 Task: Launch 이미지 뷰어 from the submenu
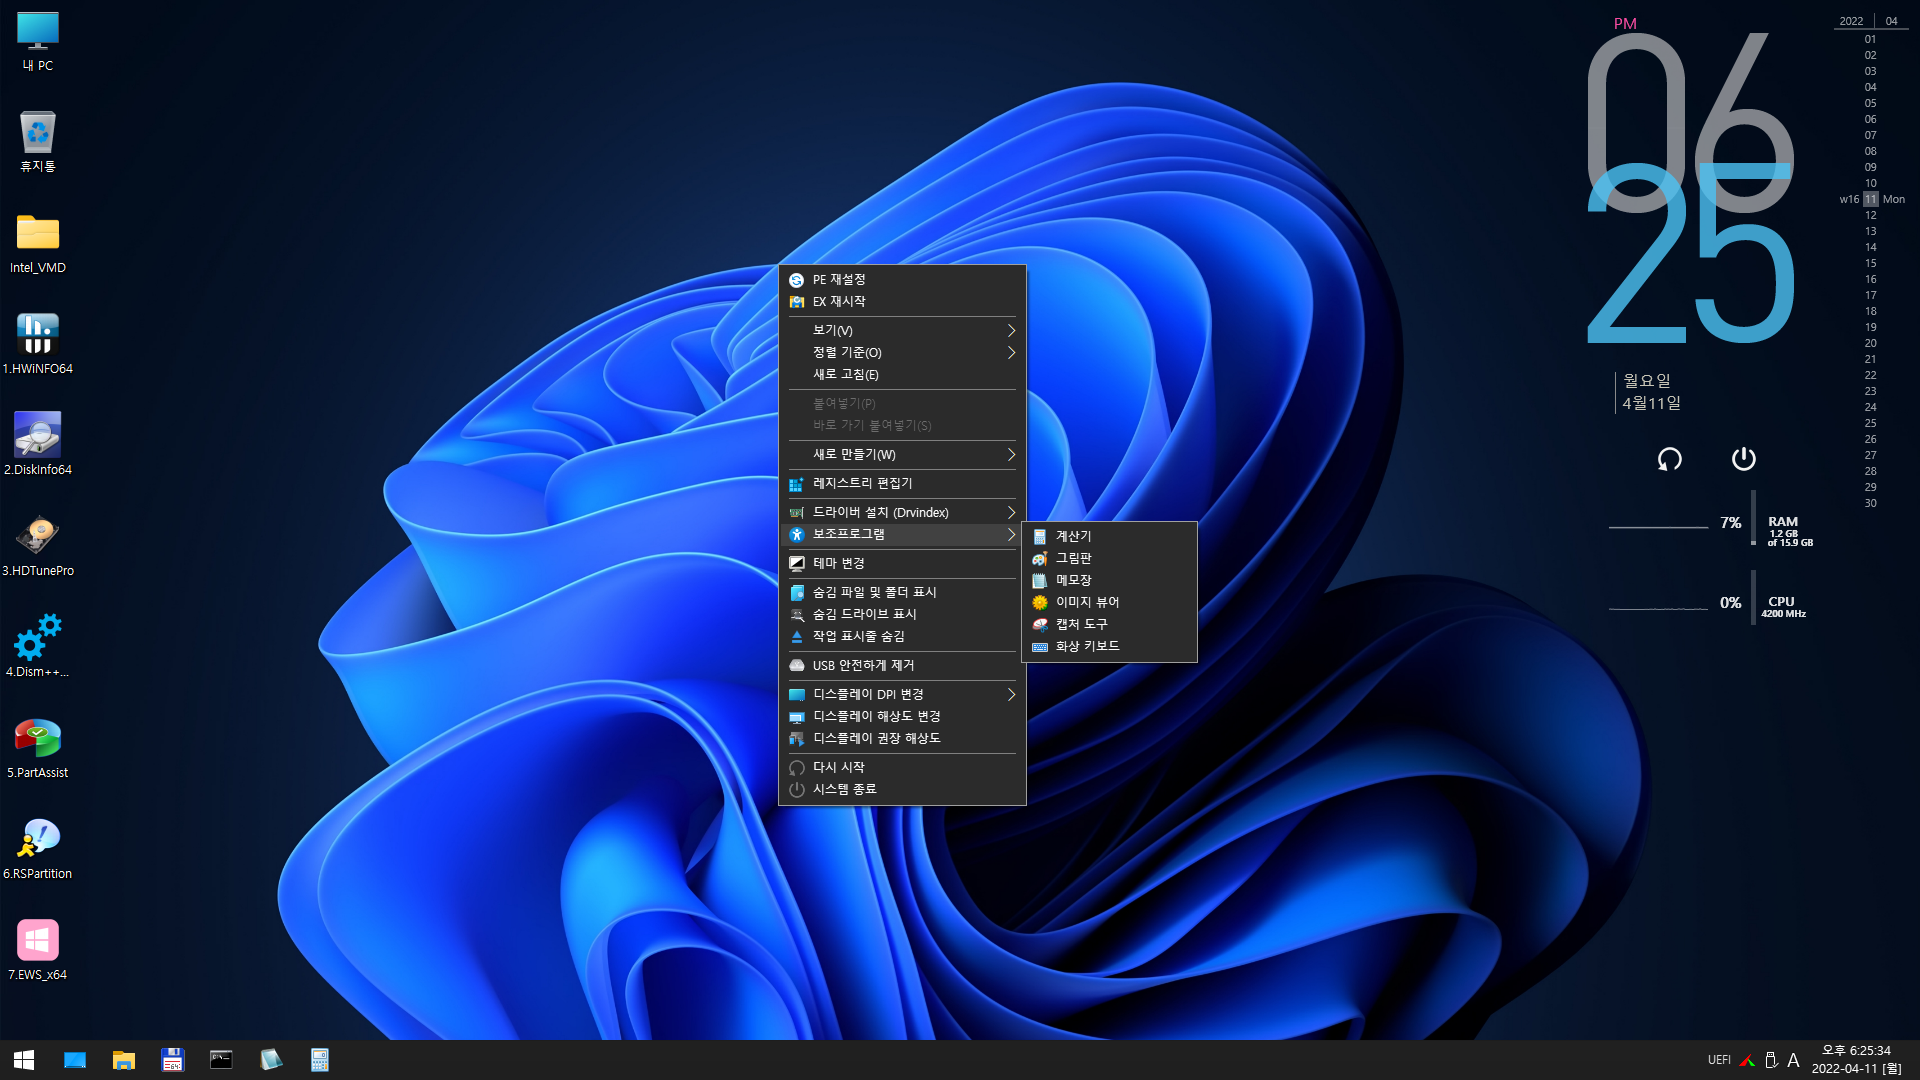coord(1109,603)
